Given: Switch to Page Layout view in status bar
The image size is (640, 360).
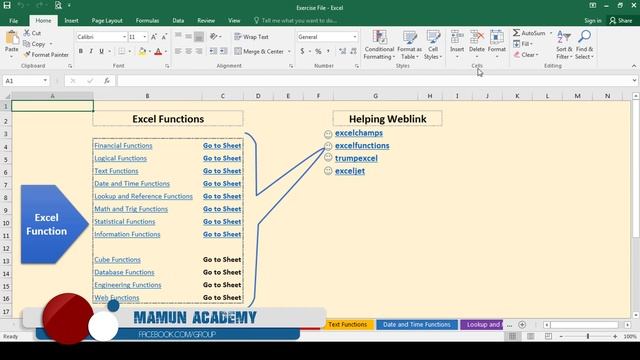Looking at the screenshot, I should [530, 336].
